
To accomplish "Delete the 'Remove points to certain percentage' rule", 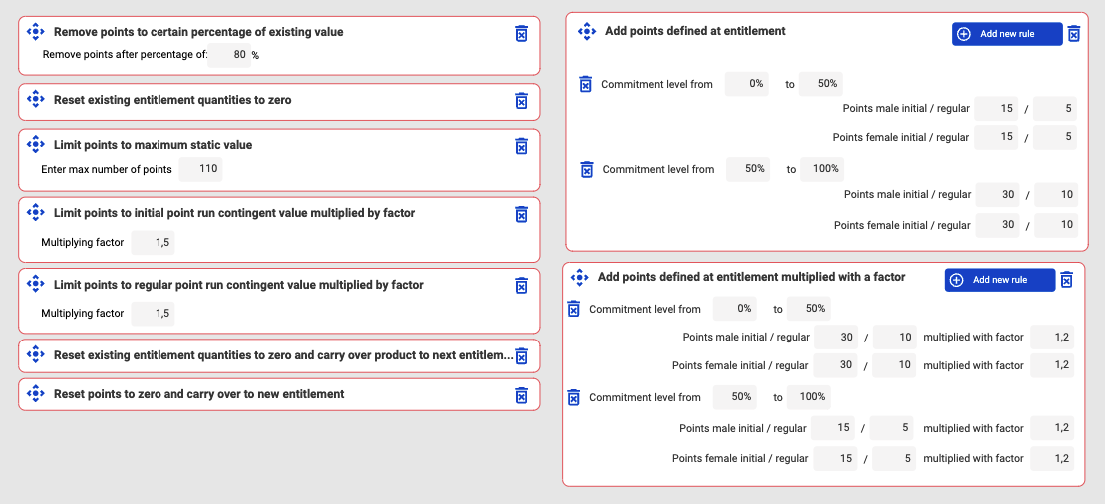I will 520,34.
